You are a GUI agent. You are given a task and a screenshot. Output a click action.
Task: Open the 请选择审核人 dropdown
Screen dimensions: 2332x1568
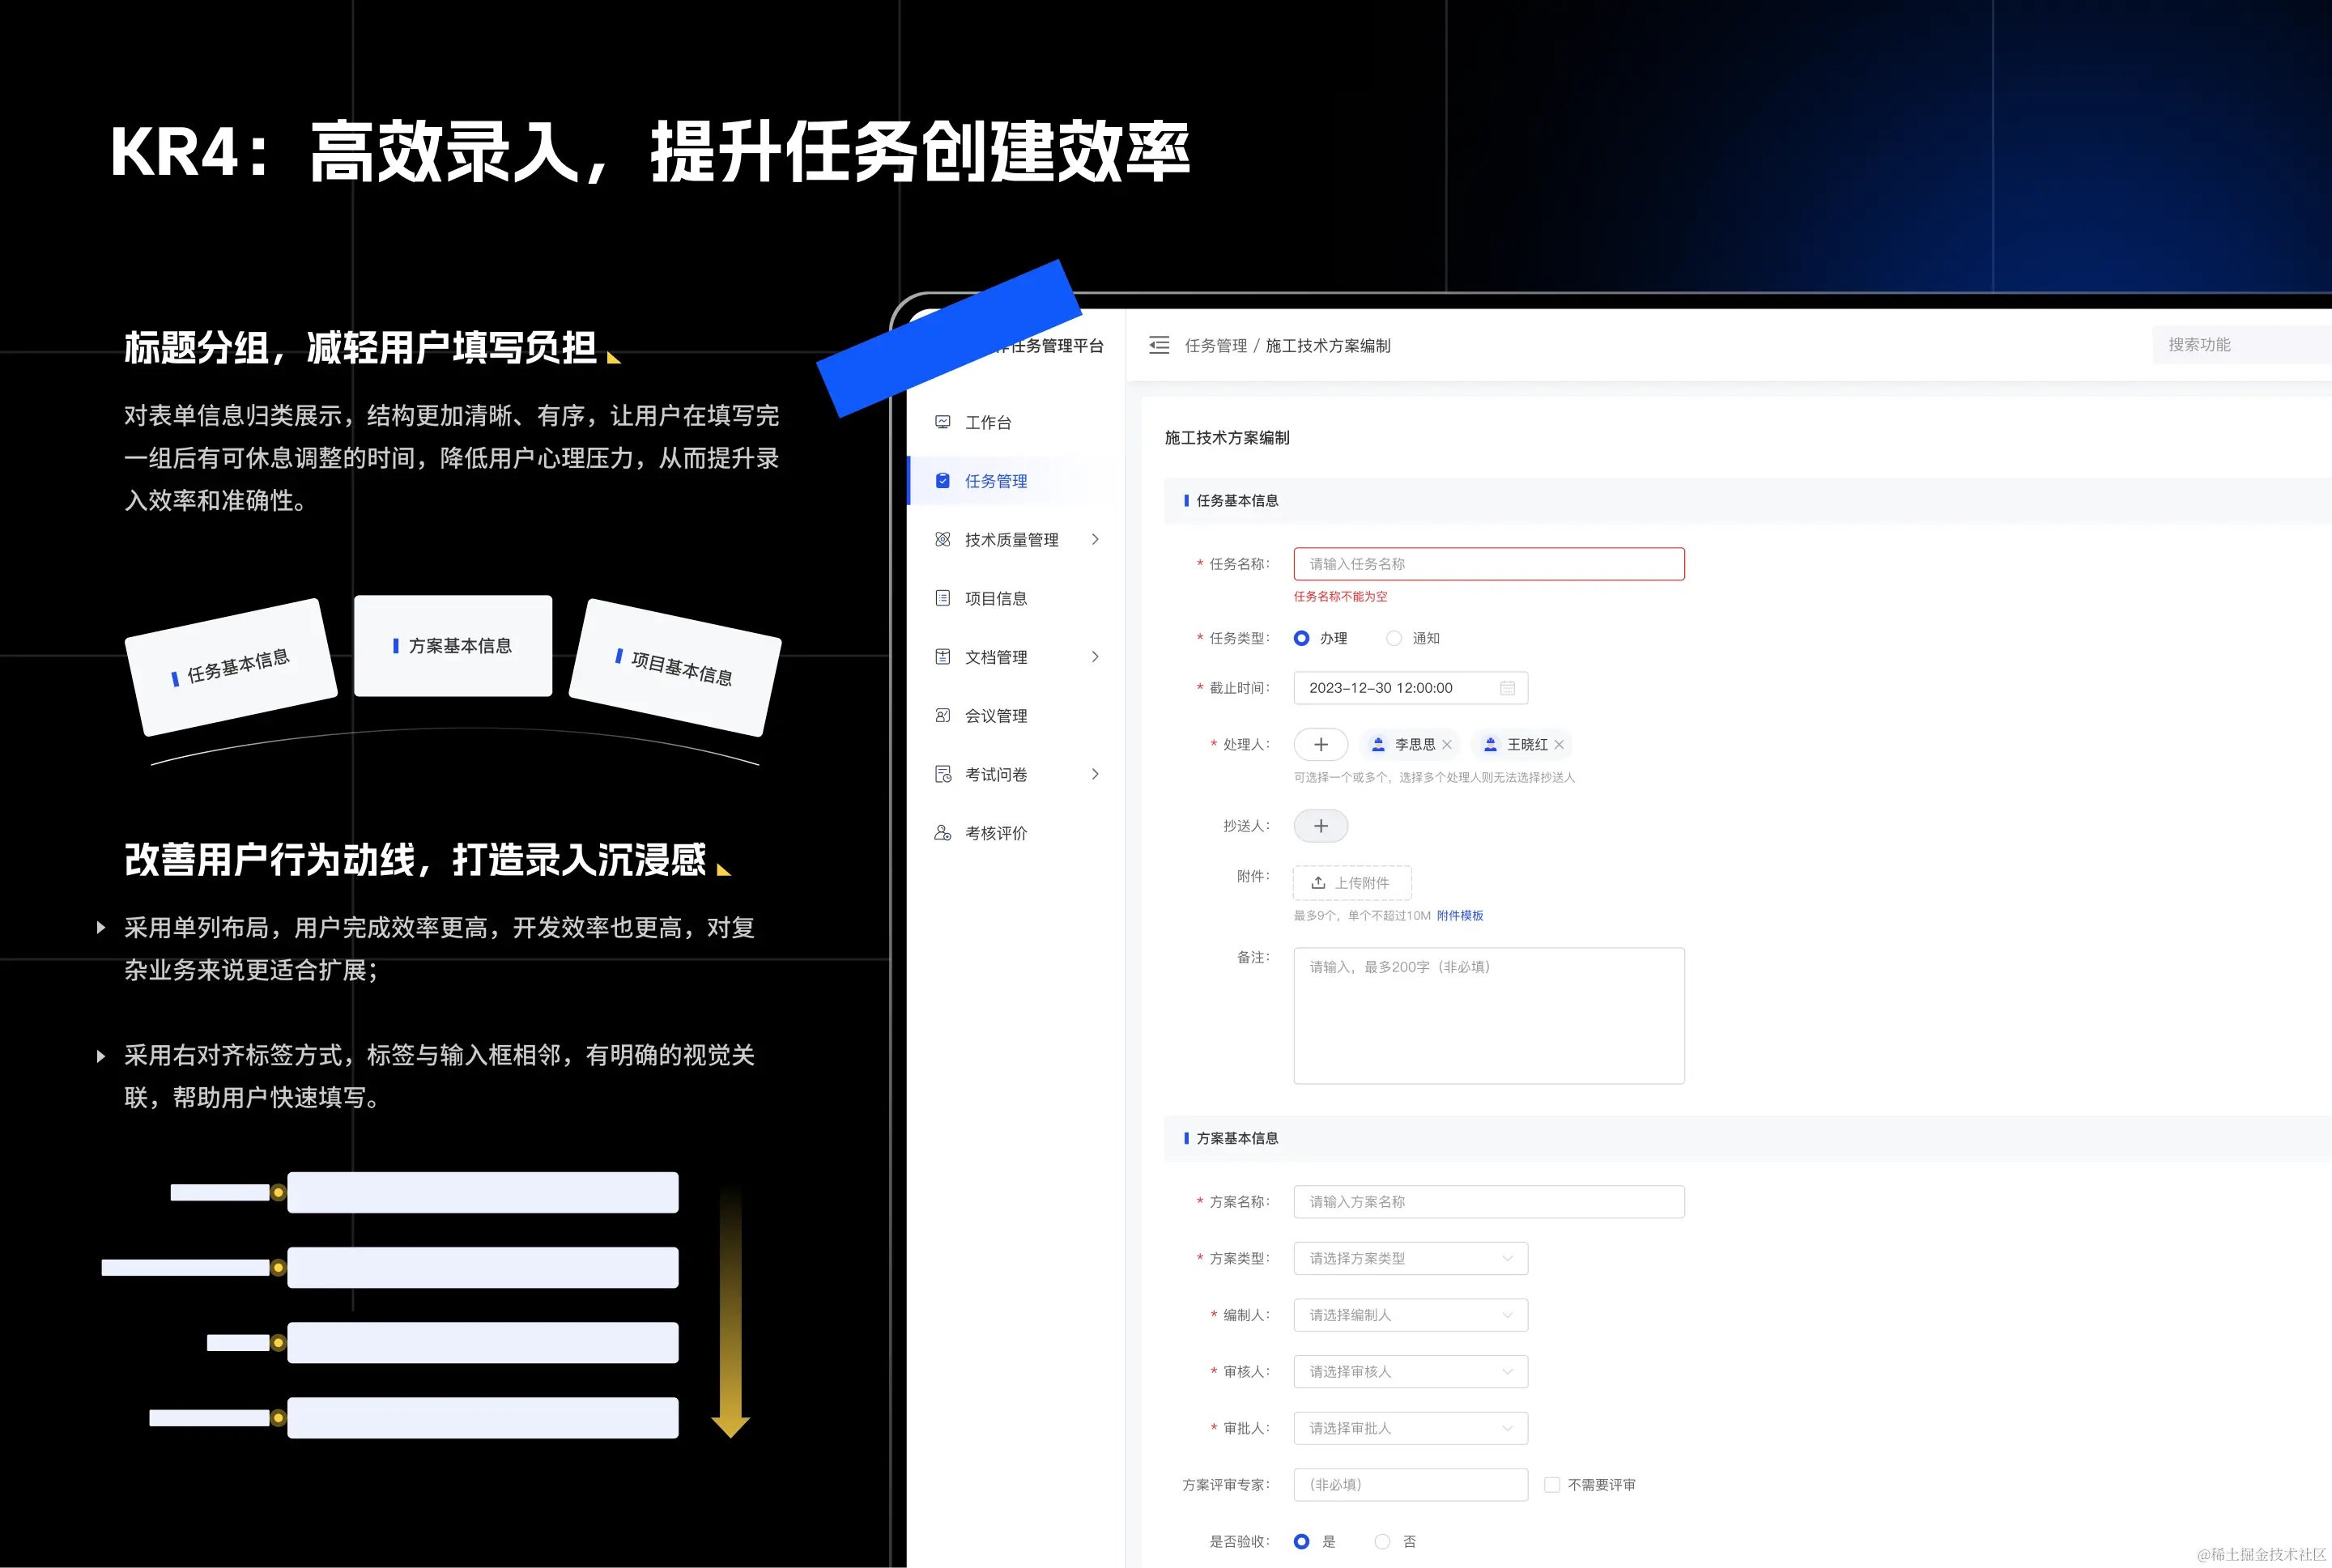(1410, 1371)
